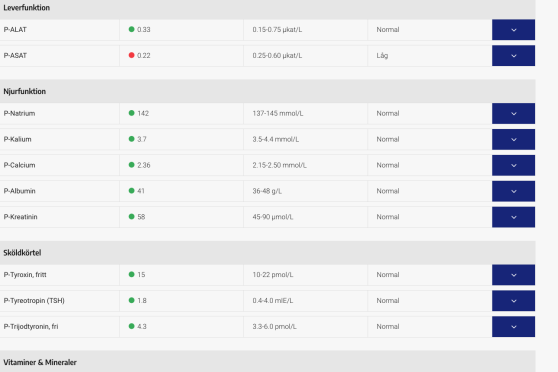This screenshot has height=372, width=558.
Task: Expand P-Trijodtyronin, fri row
Action: pyautogui.click(x=513, y=326)
